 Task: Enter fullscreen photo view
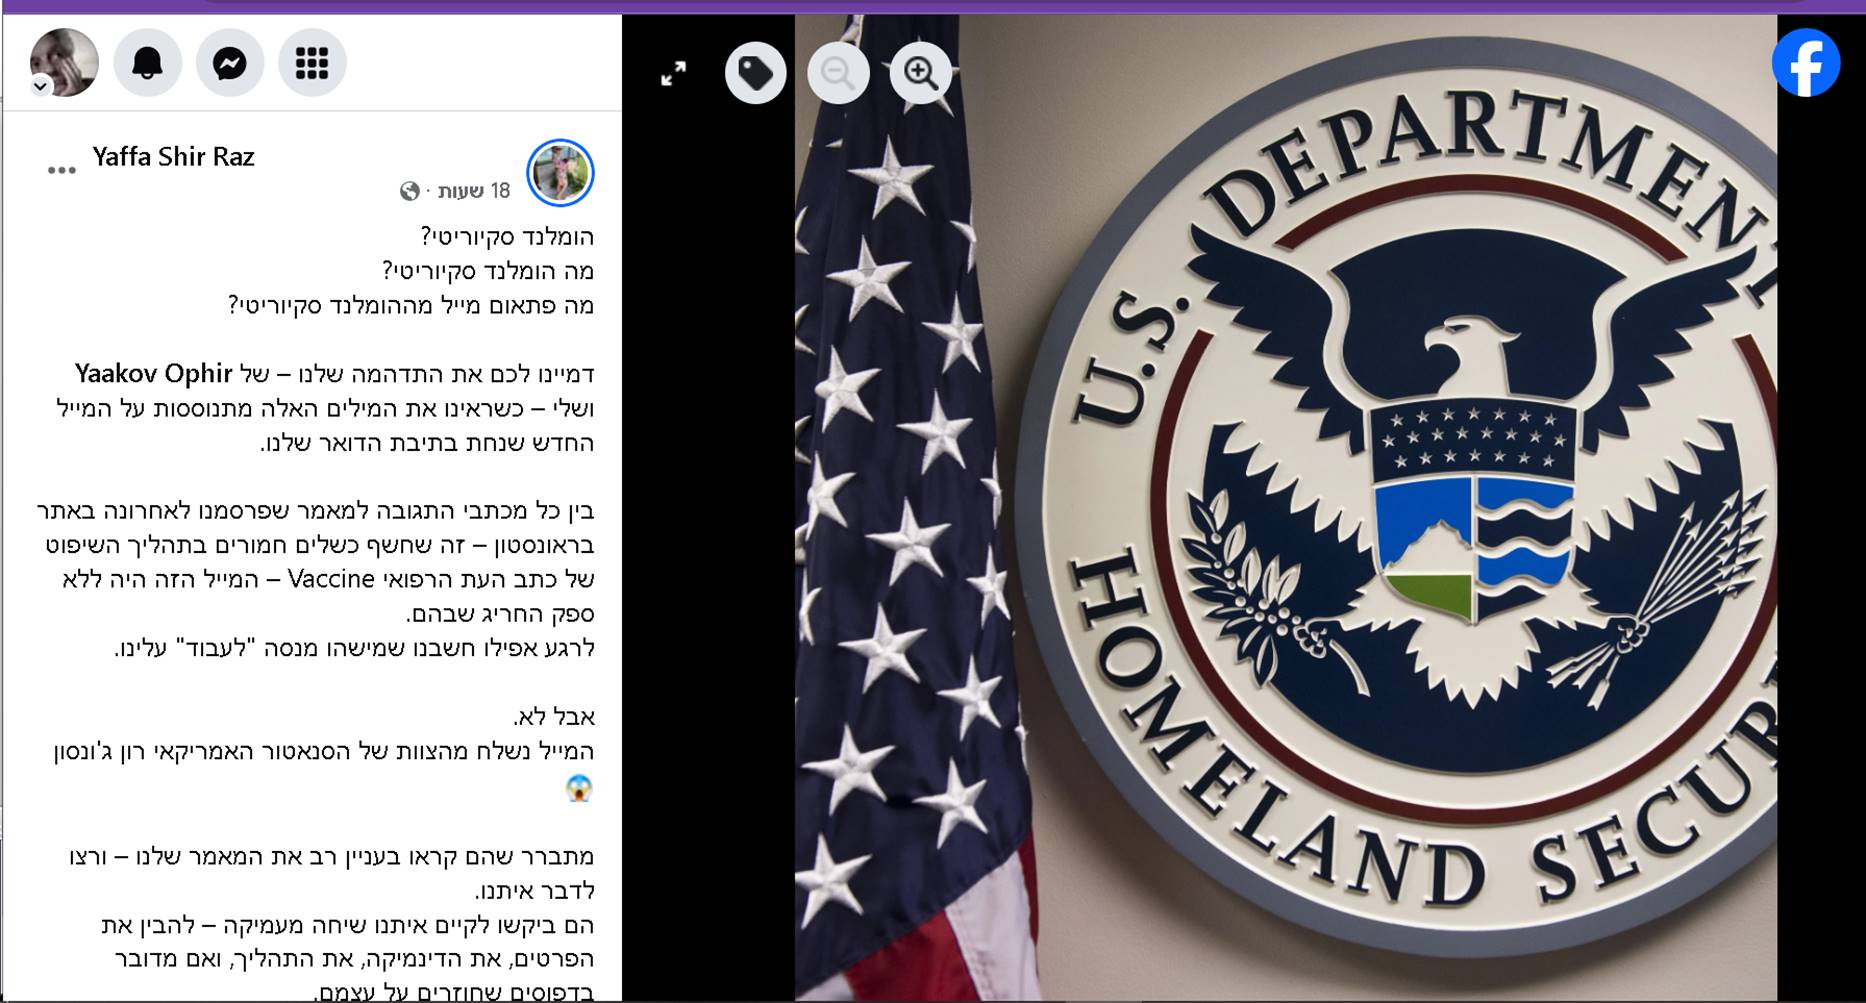click(674, 73)
